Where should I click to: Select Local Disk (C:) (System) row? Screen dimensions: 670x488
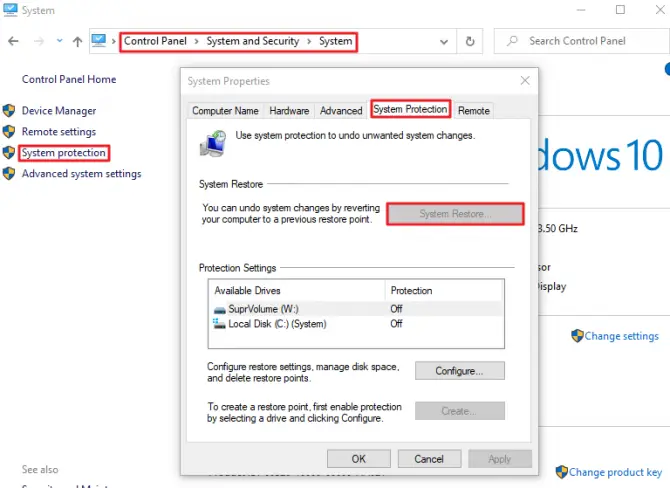tap(356, 324)
